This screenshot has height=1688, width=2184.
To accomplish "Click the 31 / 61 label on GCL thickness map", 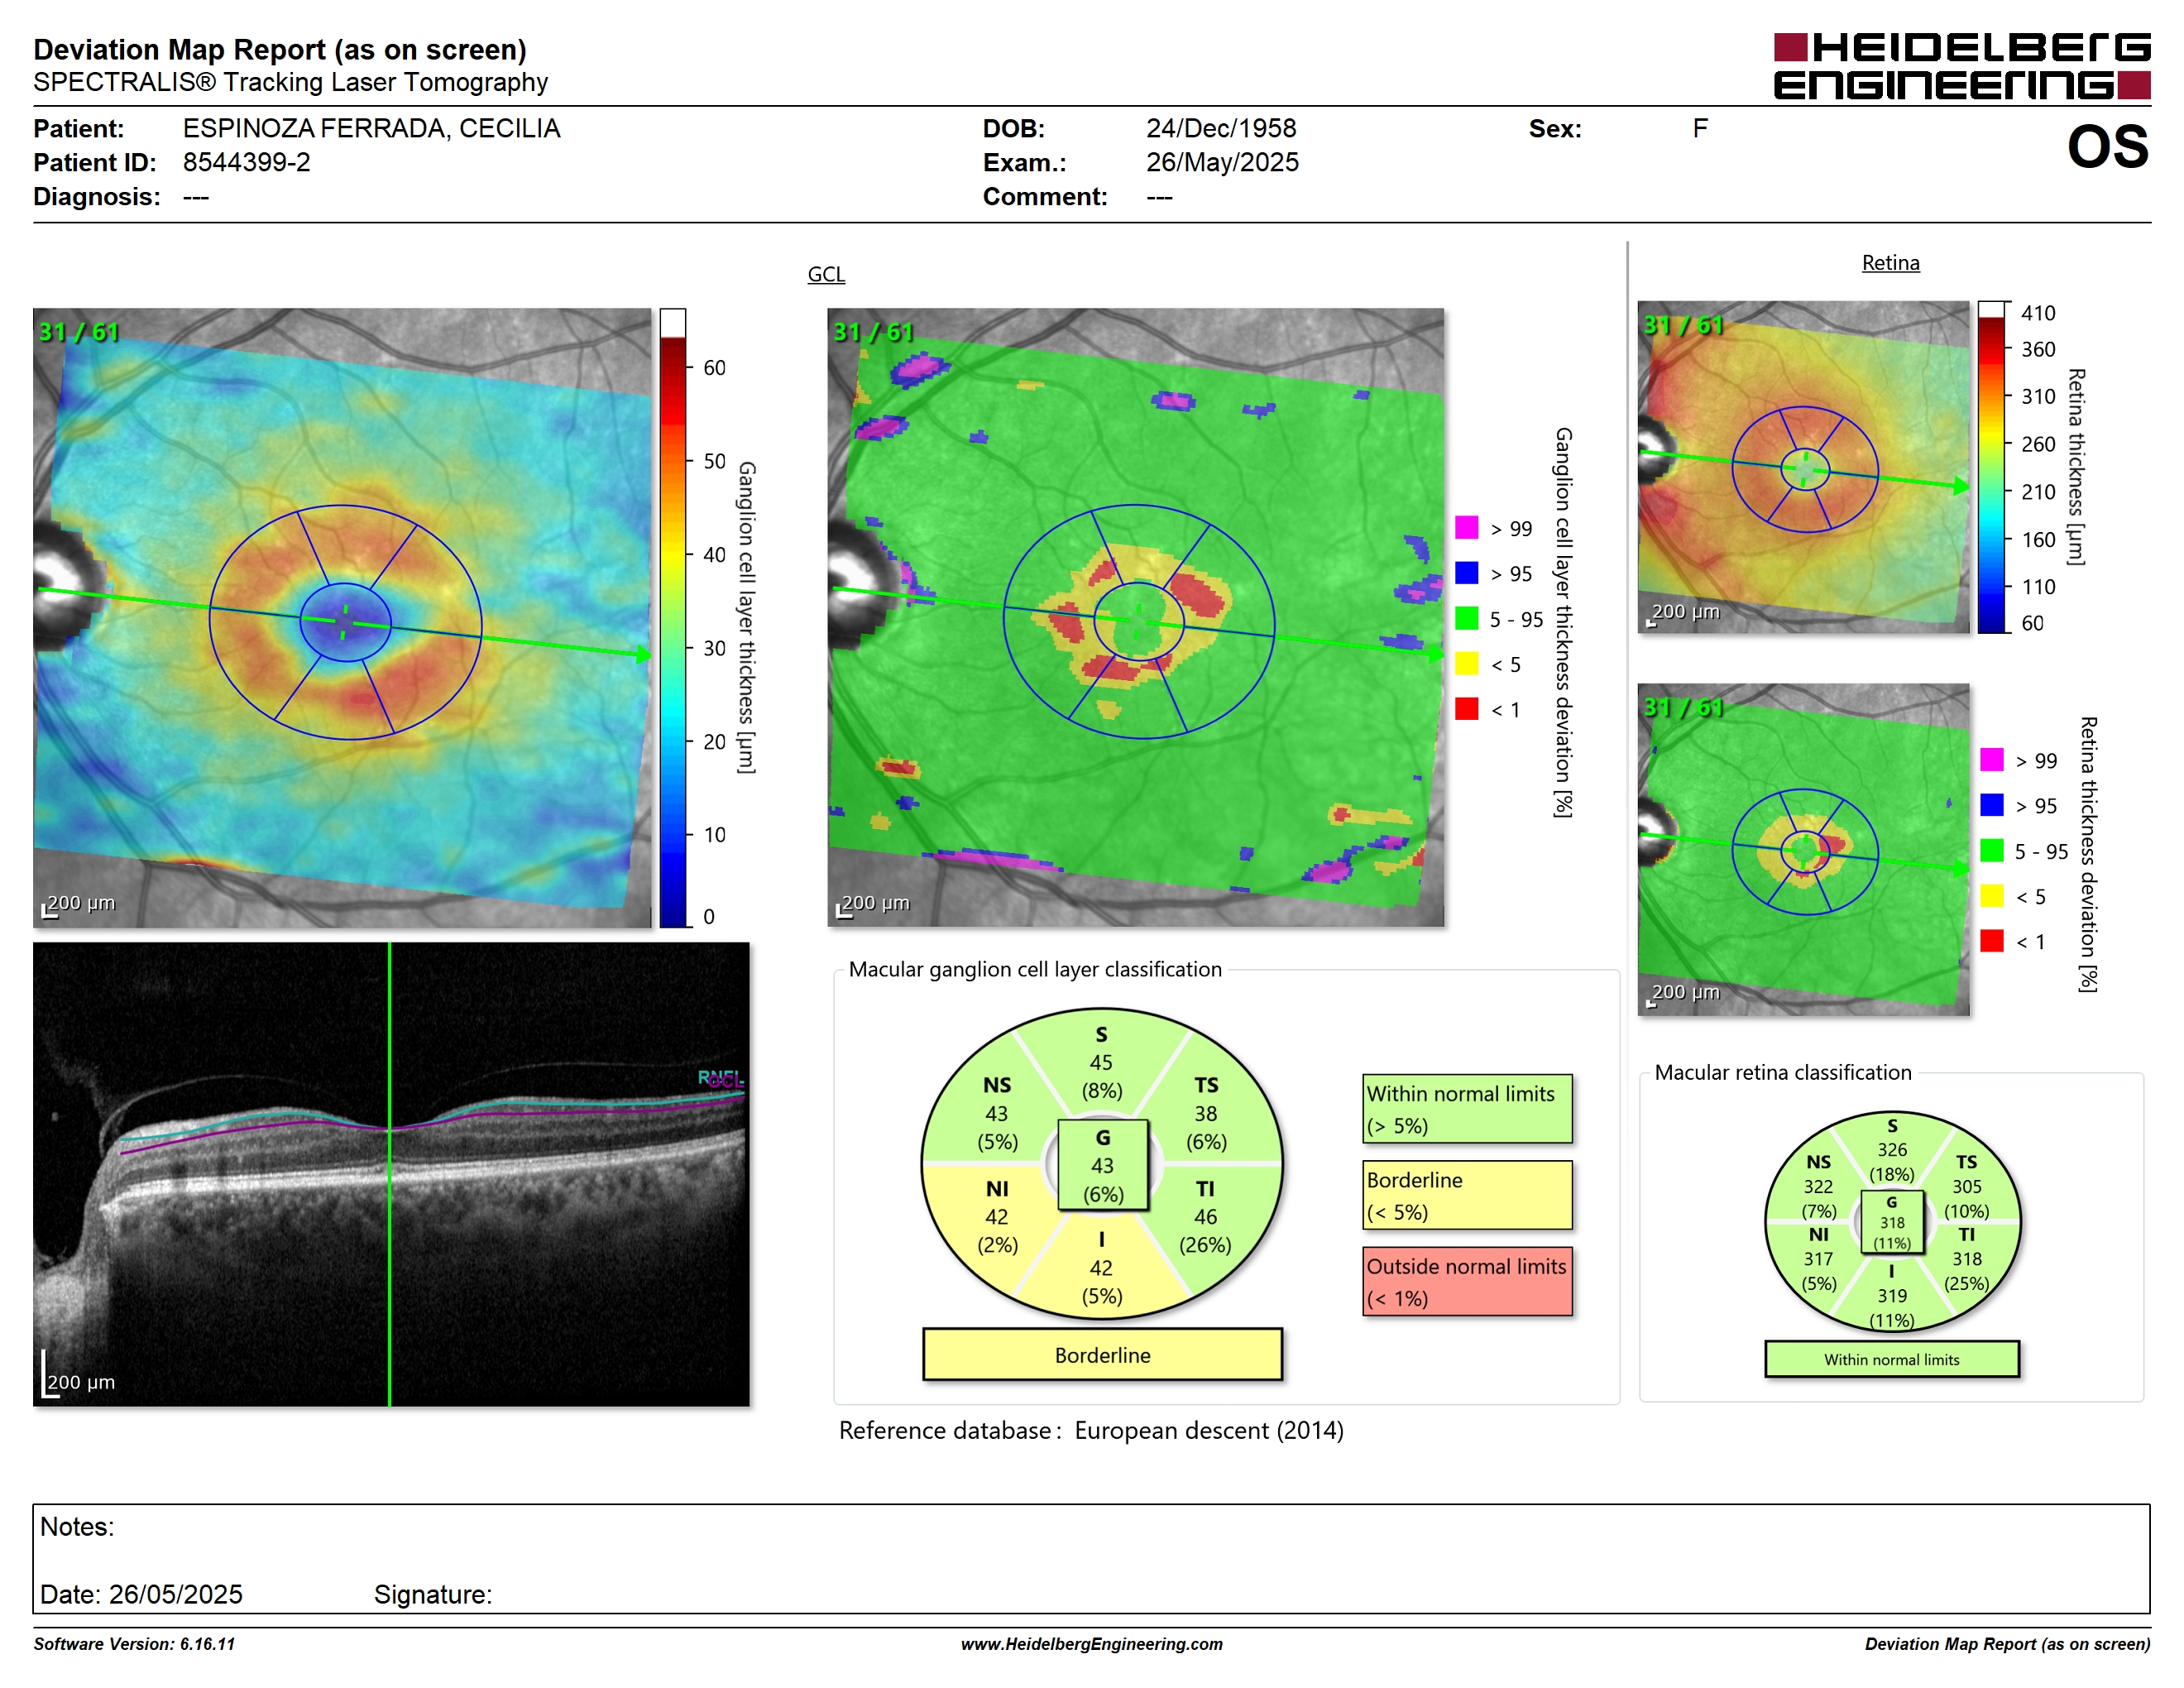I will 78,331.
